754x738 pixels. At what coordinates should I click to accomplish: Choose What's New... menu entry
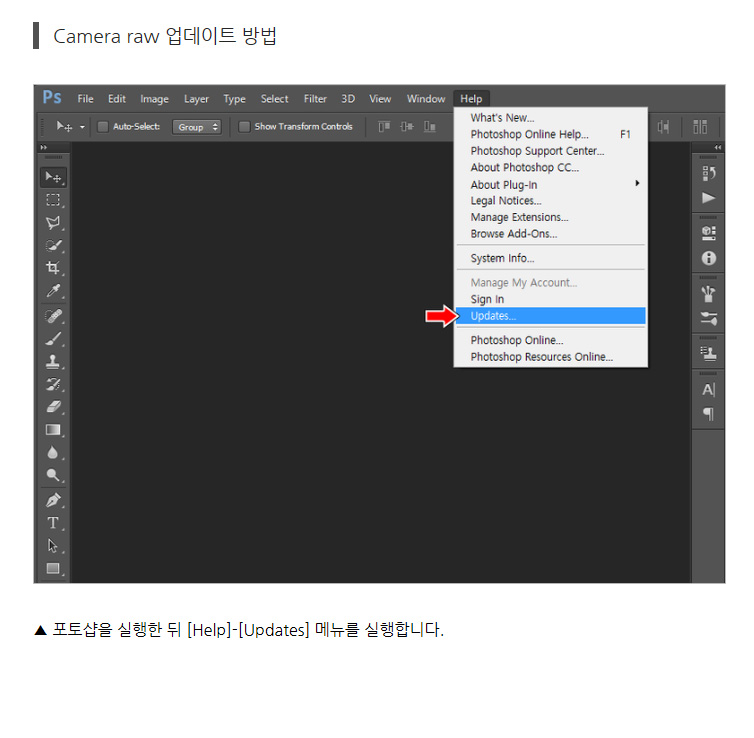click(551, 118)
